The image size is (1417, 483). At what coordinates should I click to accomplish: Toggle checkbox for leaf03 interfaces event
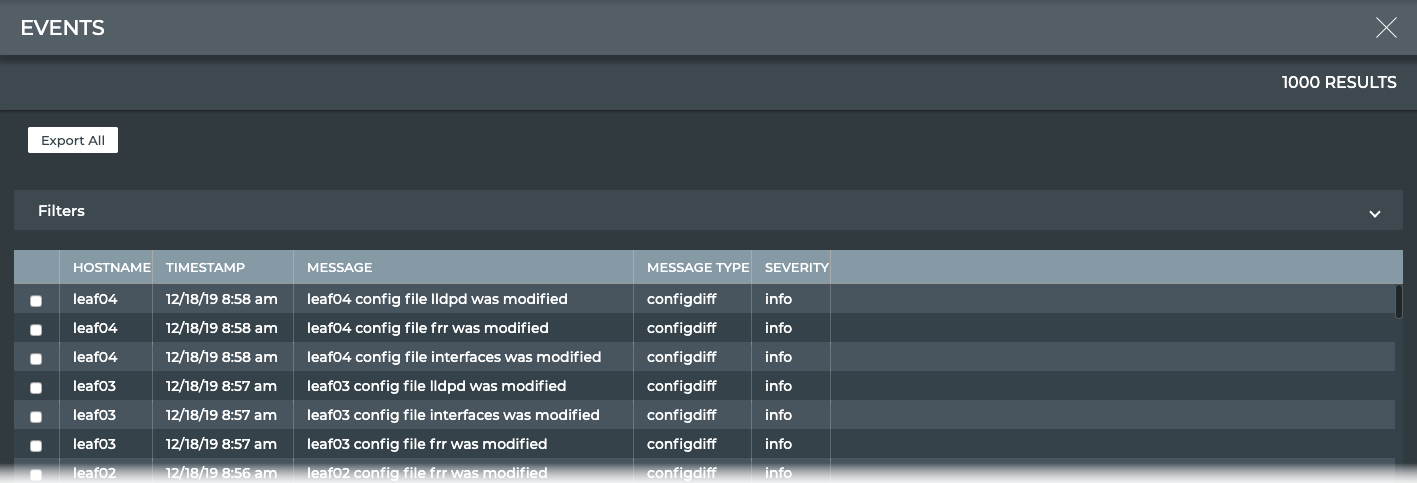[x=36, y=416]
